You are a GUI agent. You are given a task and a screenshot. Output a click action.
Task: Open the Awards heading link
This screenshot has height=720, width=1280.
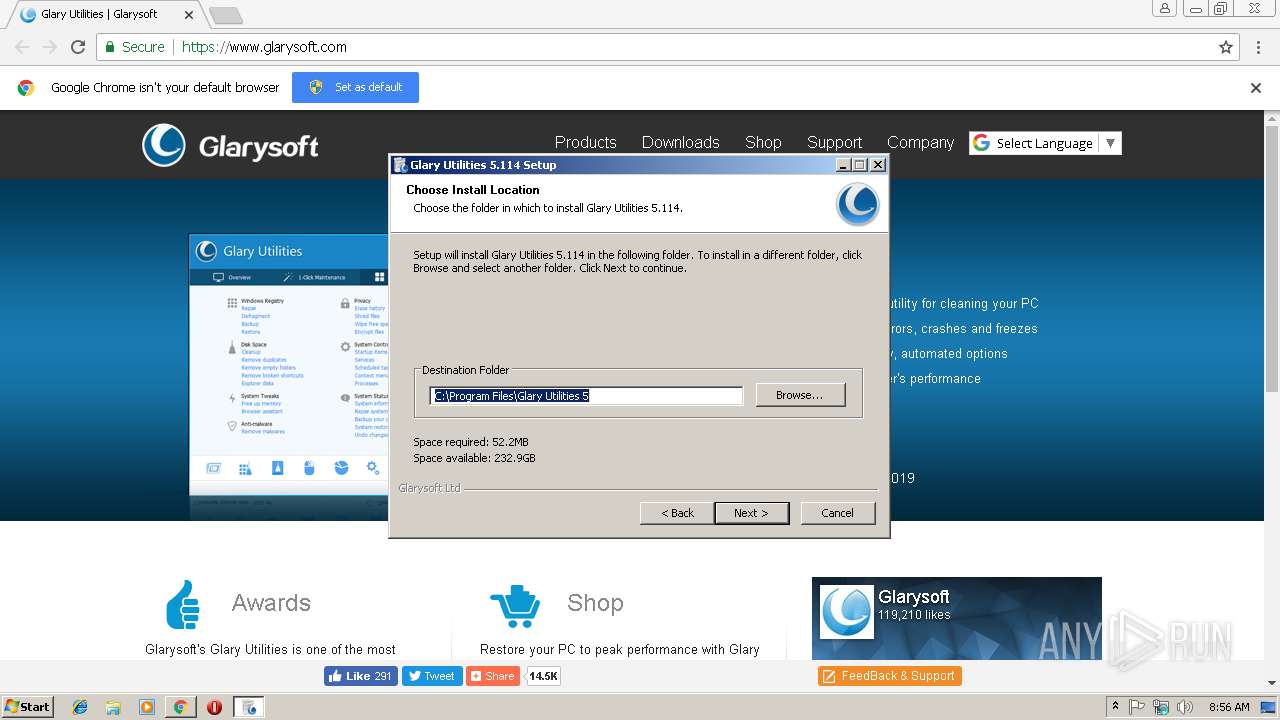pos(271,603)
